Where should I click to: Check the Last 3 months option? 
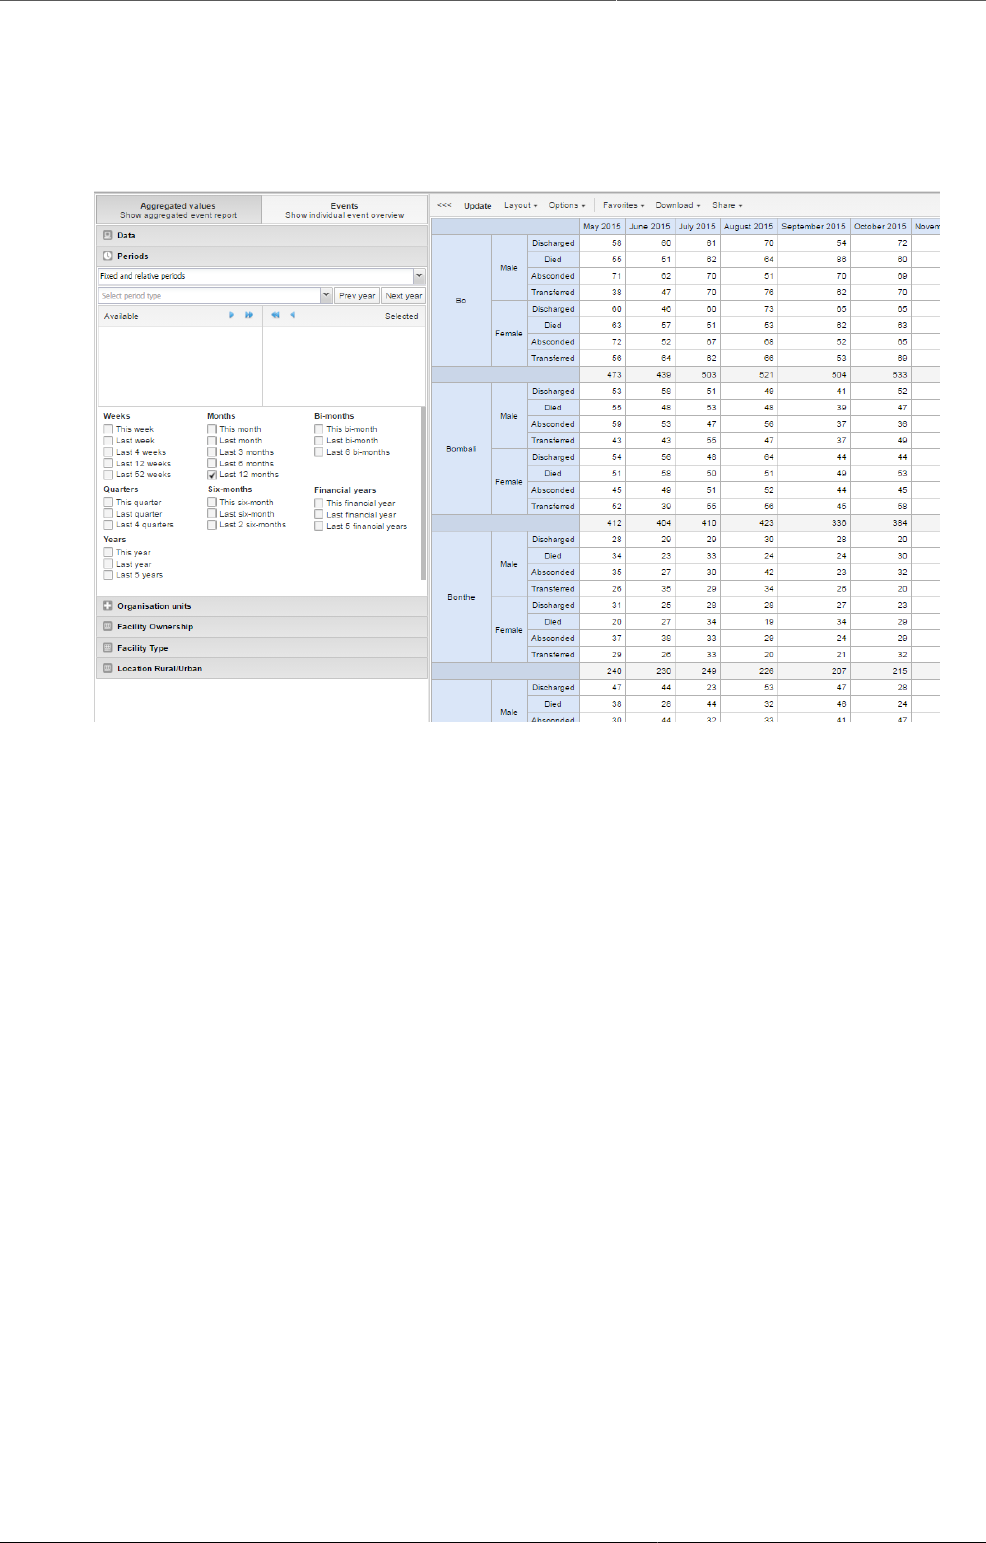coord(212,452)
